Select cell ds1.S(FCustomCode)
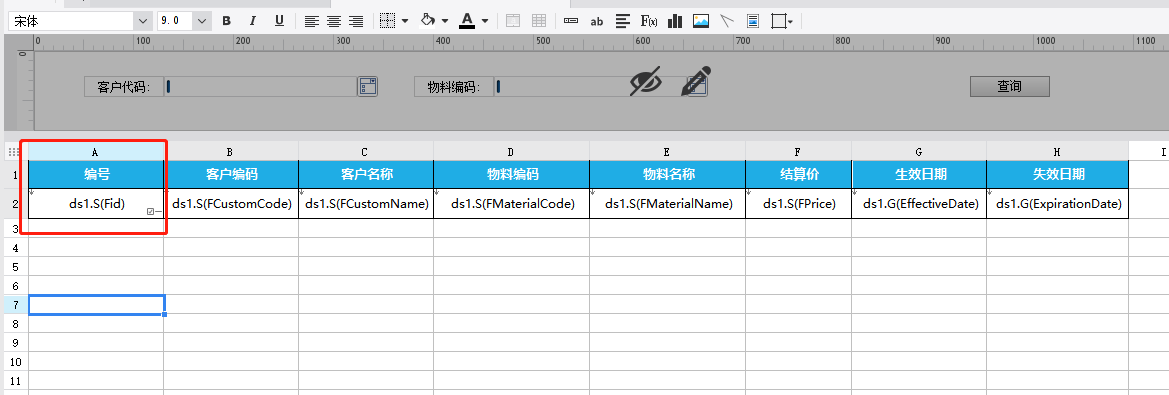This screenshot has height=395, width=1169. pos(230,203)
